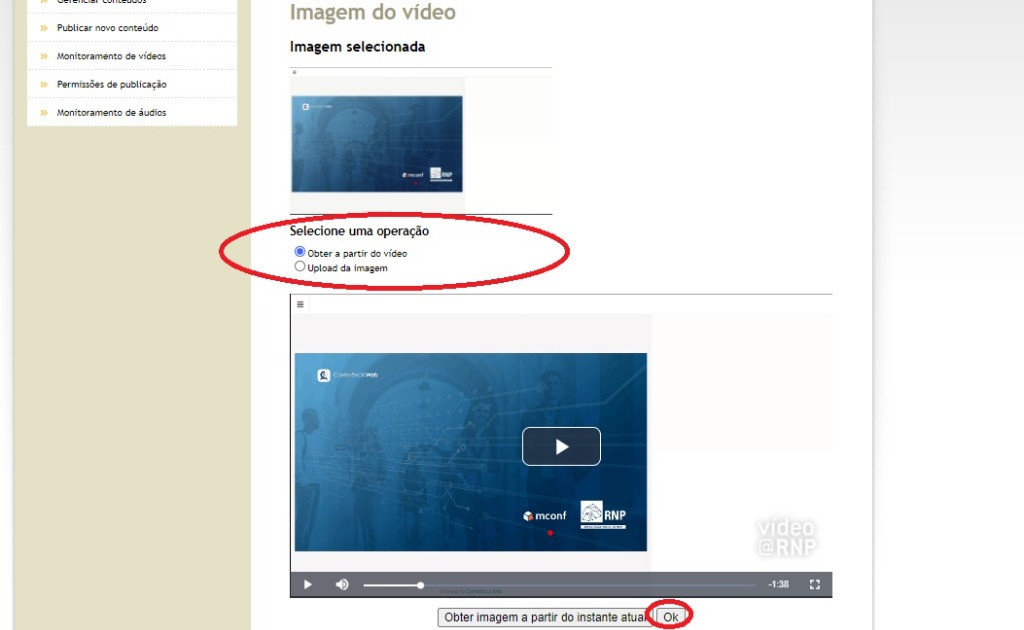Viewport: 1024px width, 630px height.
Task: Click the video@RNP watermark on the player
Action: 786,537
